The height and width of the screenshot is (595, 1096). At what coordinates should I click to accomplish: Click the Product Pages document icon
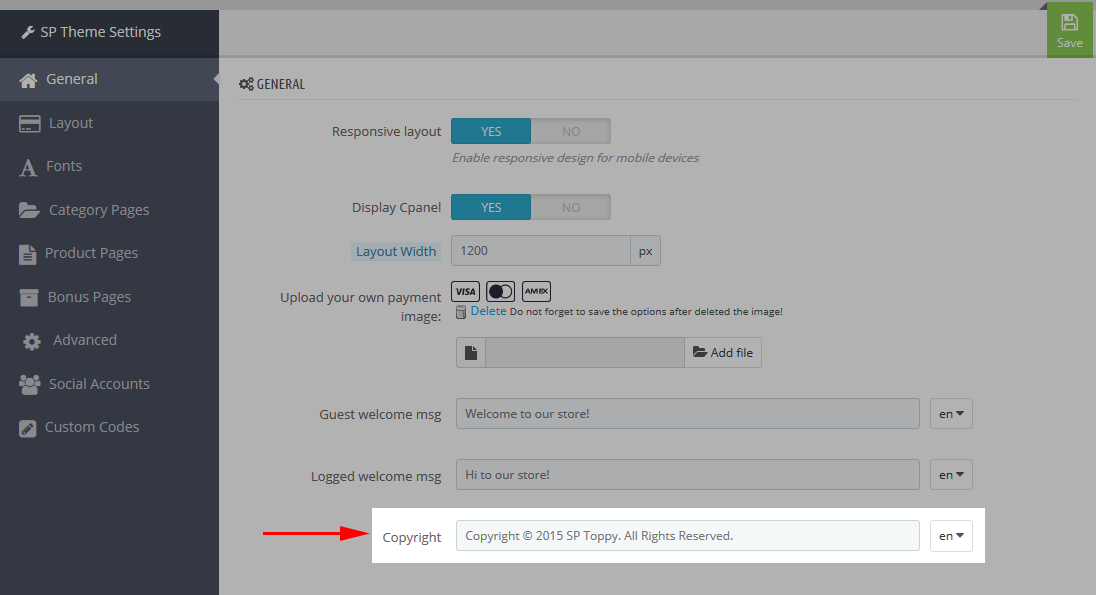click(x=27, y=254)
